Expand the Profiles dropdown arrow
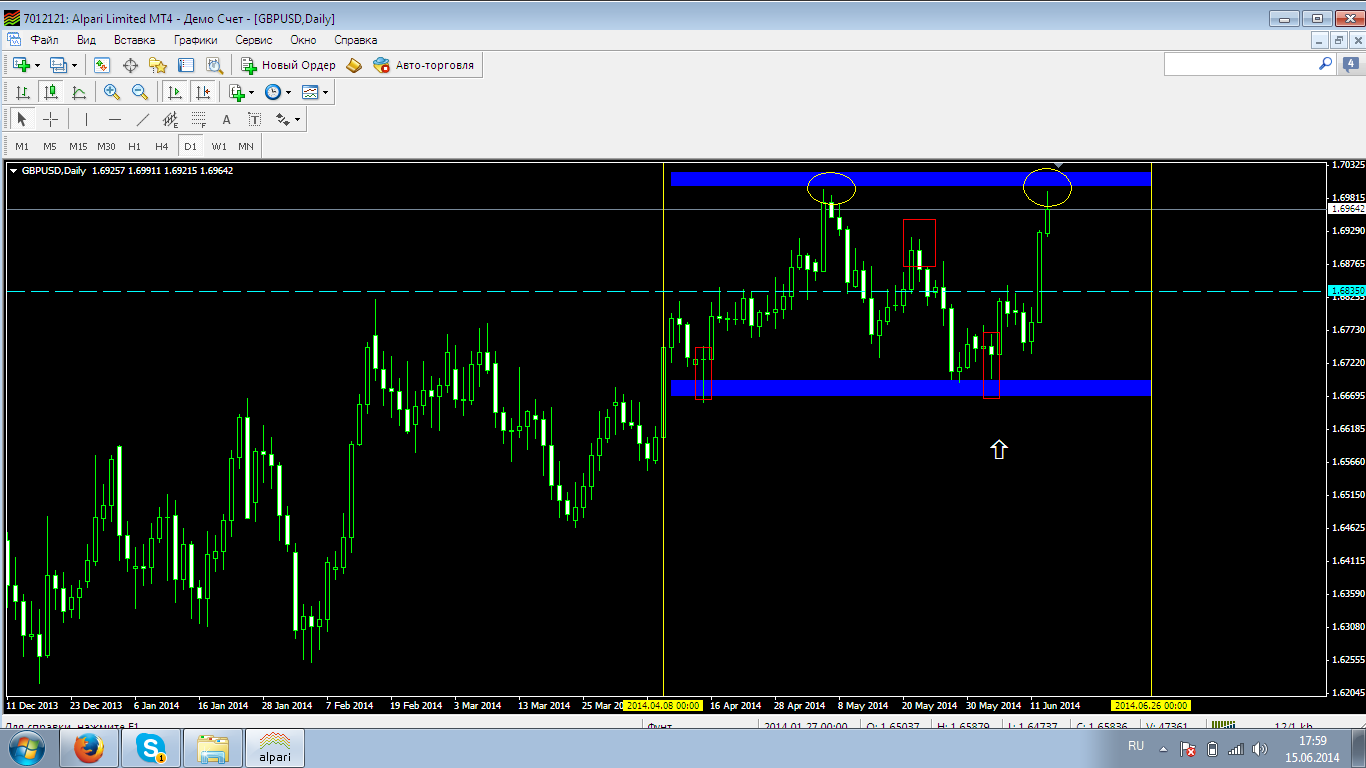 click(74, 65)
